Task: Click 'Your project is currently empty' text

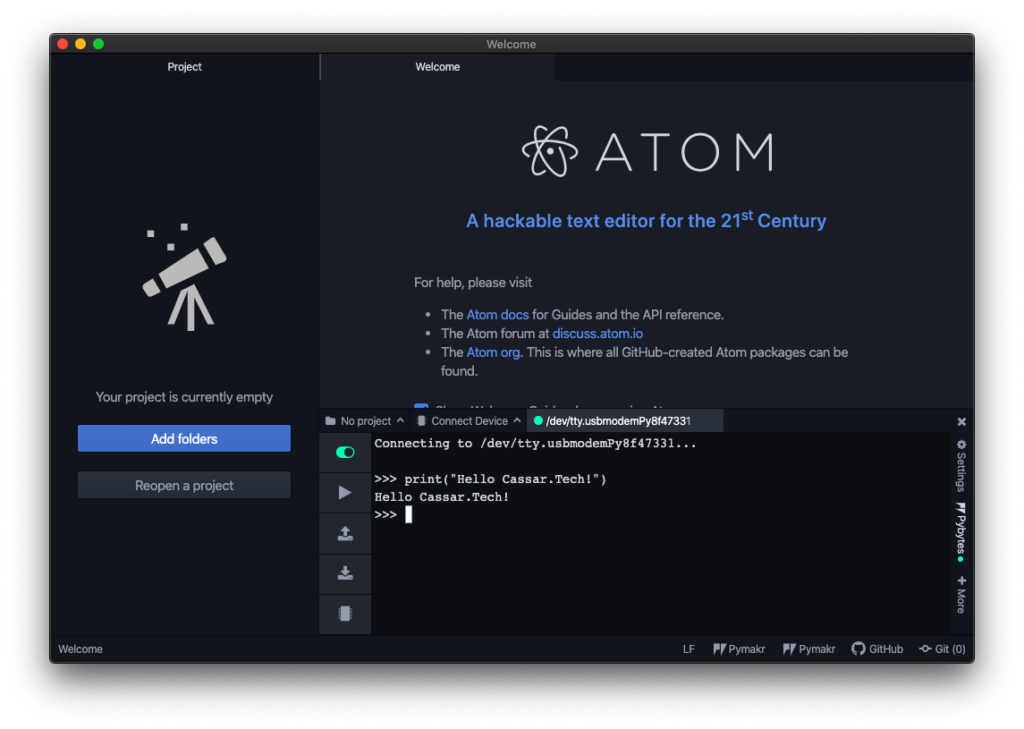Action: point(184,397)
